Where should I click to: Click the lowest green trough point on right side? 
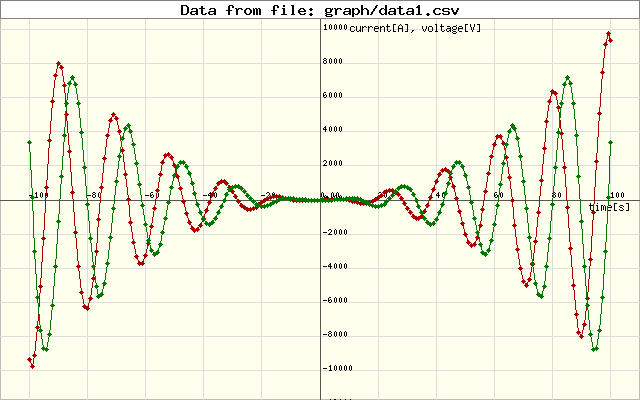tap(595, 349)
